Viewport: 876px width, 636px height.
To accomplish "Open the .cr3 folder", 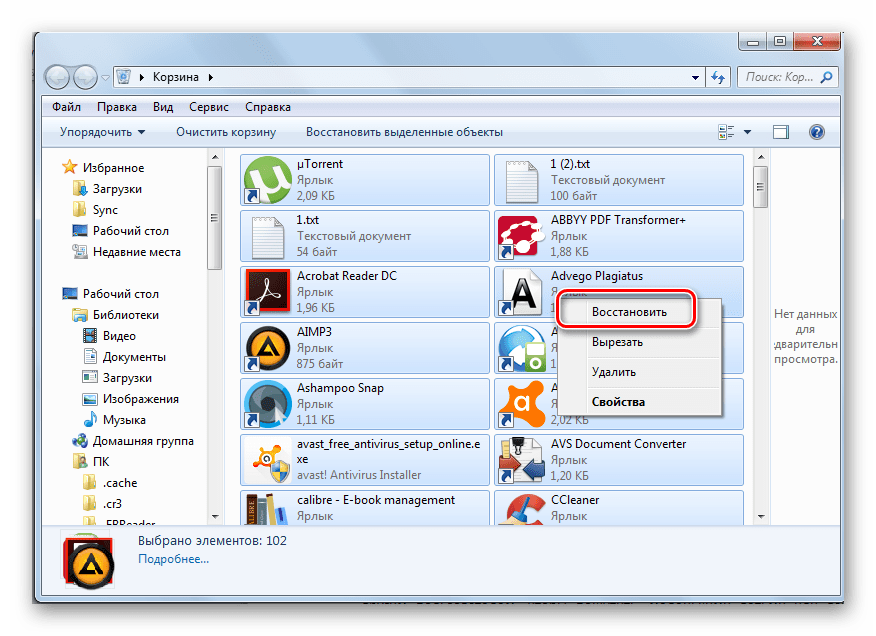I will pyautogui.click(x=112, y=504).
